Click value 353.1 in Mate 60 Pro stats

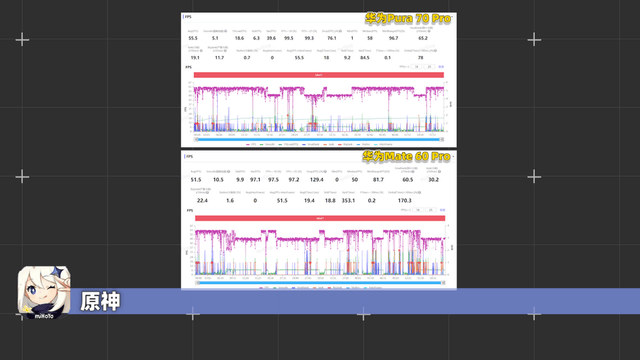click(x=348, y=200)
